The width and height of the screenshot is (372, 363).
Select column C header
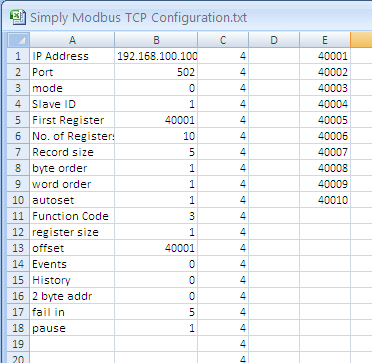[x=223, y=40]
